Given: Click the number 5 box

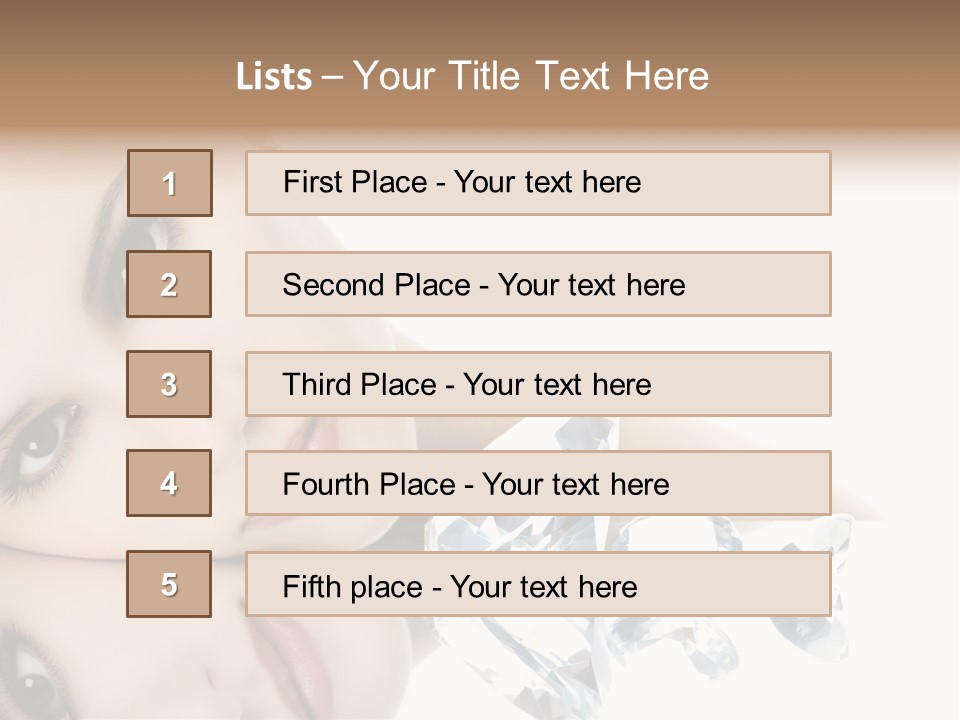Looking at the screenshot, I should (169, 584).
